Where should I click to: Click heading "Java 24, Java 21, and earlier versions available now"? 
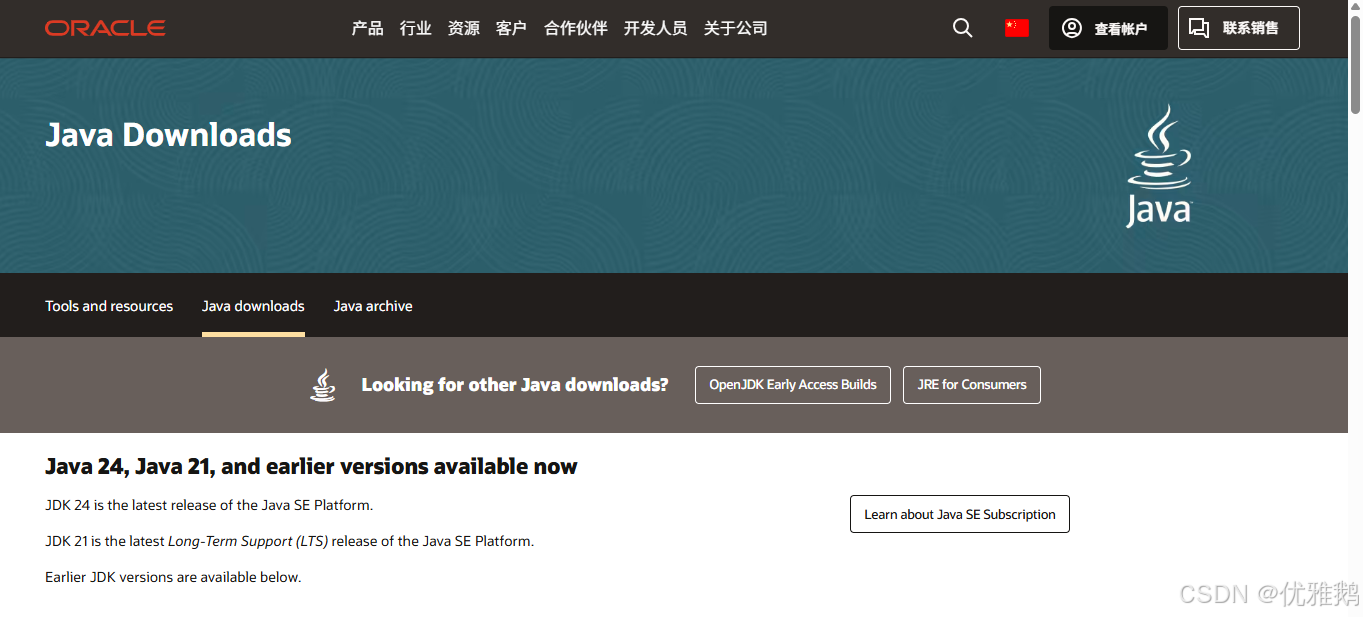tap(311, 467)
